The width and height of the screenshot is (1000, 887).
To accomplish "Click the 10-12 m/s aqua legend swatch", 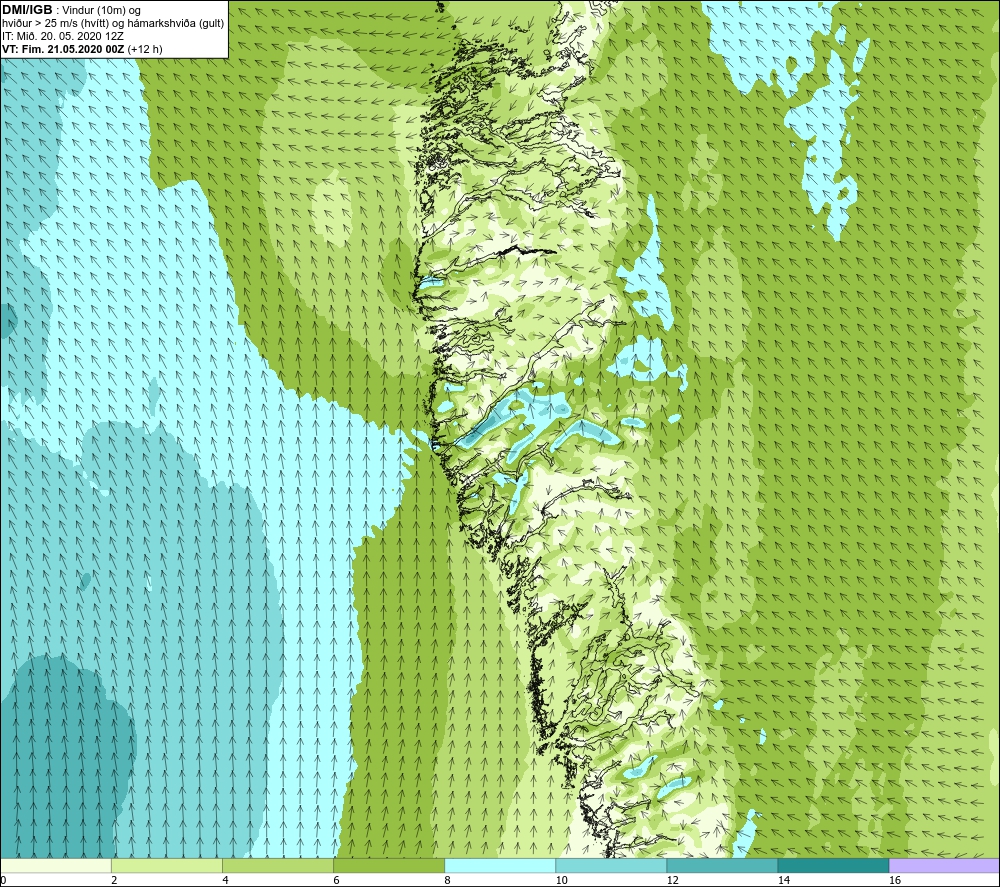I will pyautogui.click(x=610, y=866).
